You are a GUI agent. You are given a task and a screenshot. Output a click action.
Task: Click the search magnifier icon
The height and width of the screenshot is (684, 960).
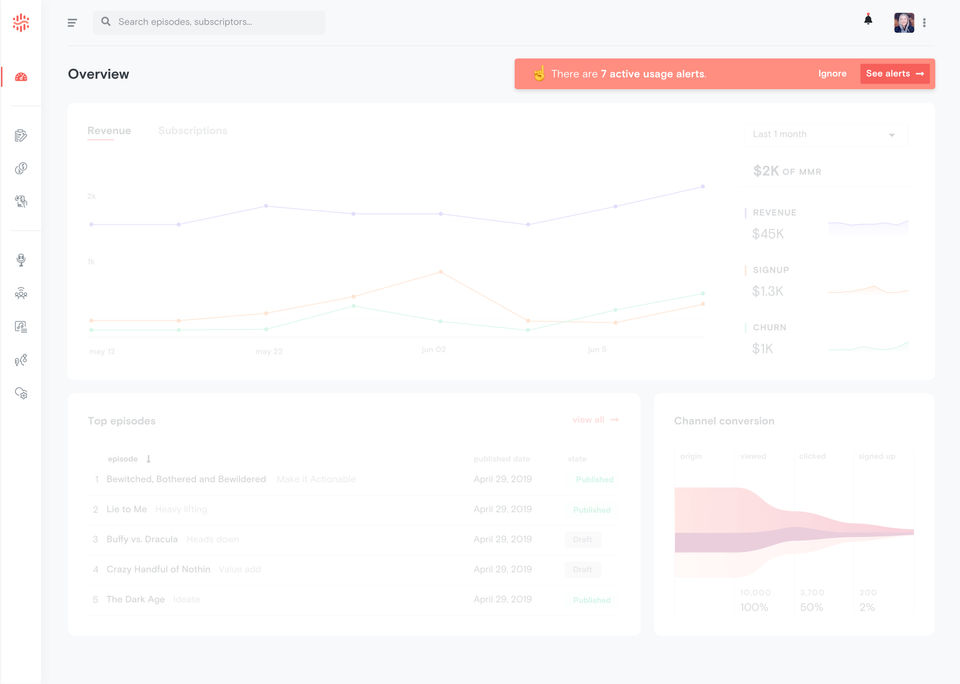coord(106,21)
